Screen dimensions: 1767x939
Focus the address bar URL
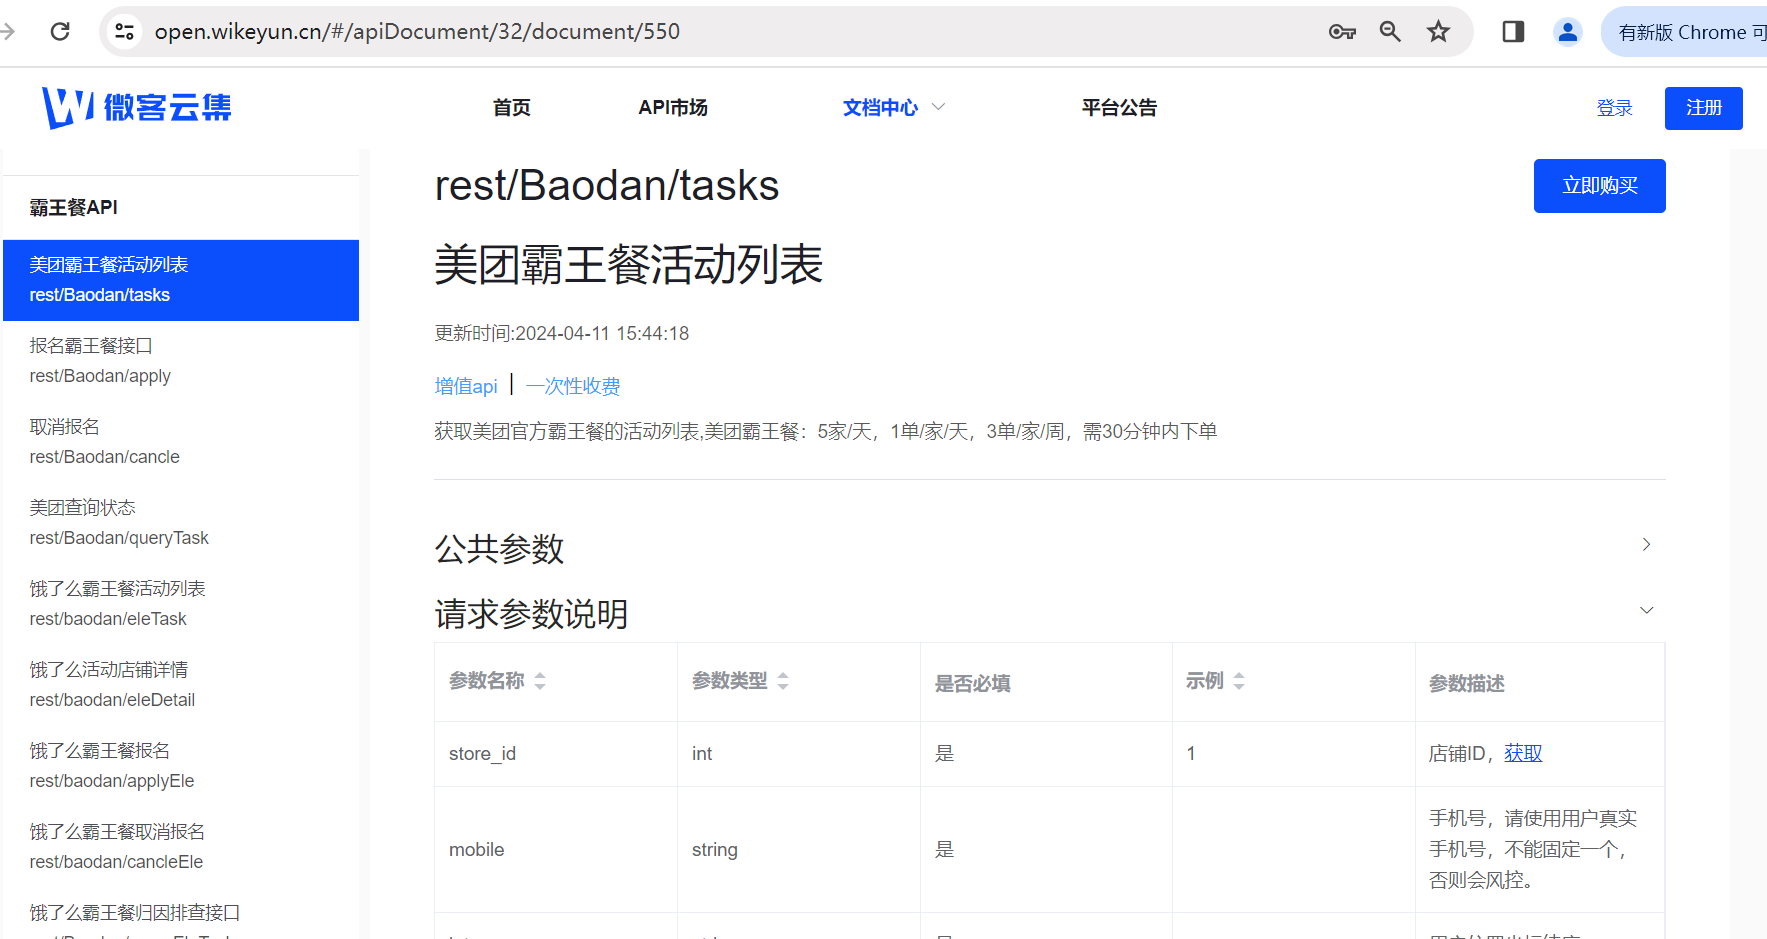417,31
